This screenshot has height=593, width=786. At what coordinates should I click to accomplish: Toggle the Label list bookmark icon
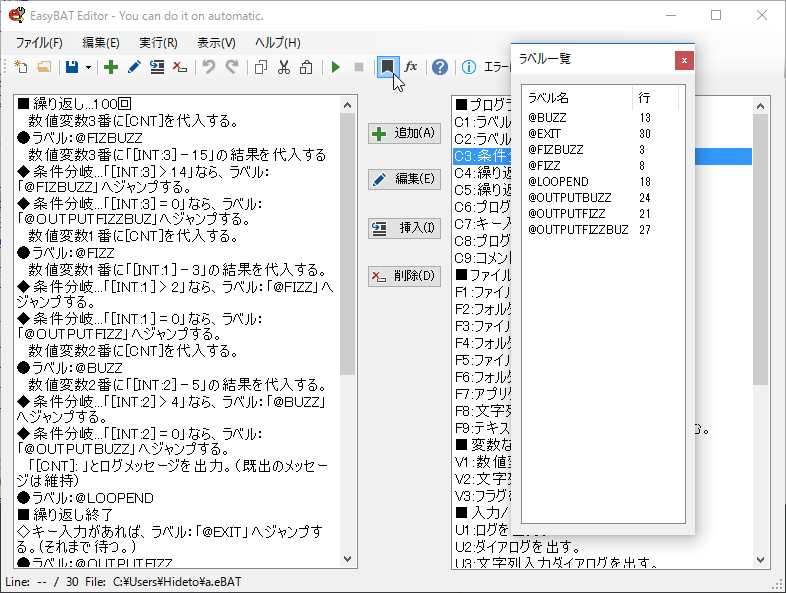387,67
